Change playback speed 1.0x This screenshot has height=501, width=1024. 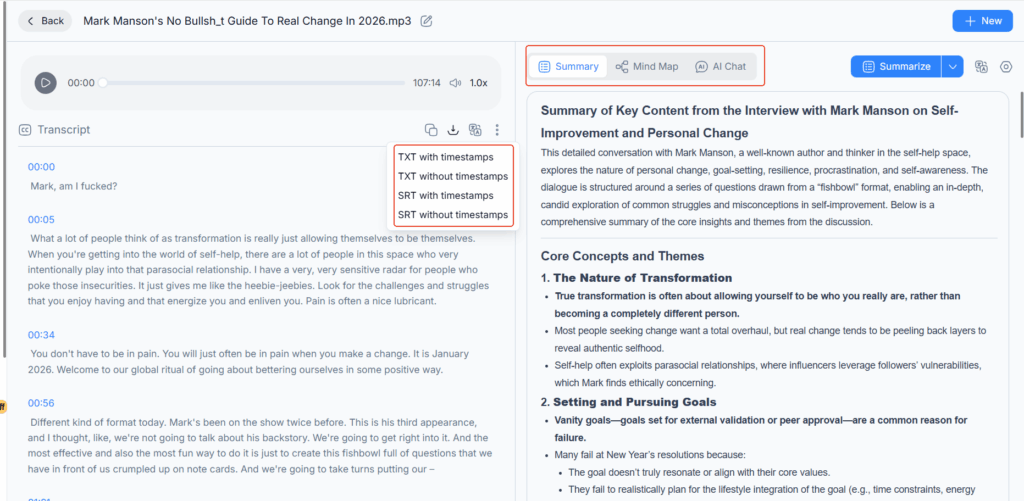pos(478,83)
